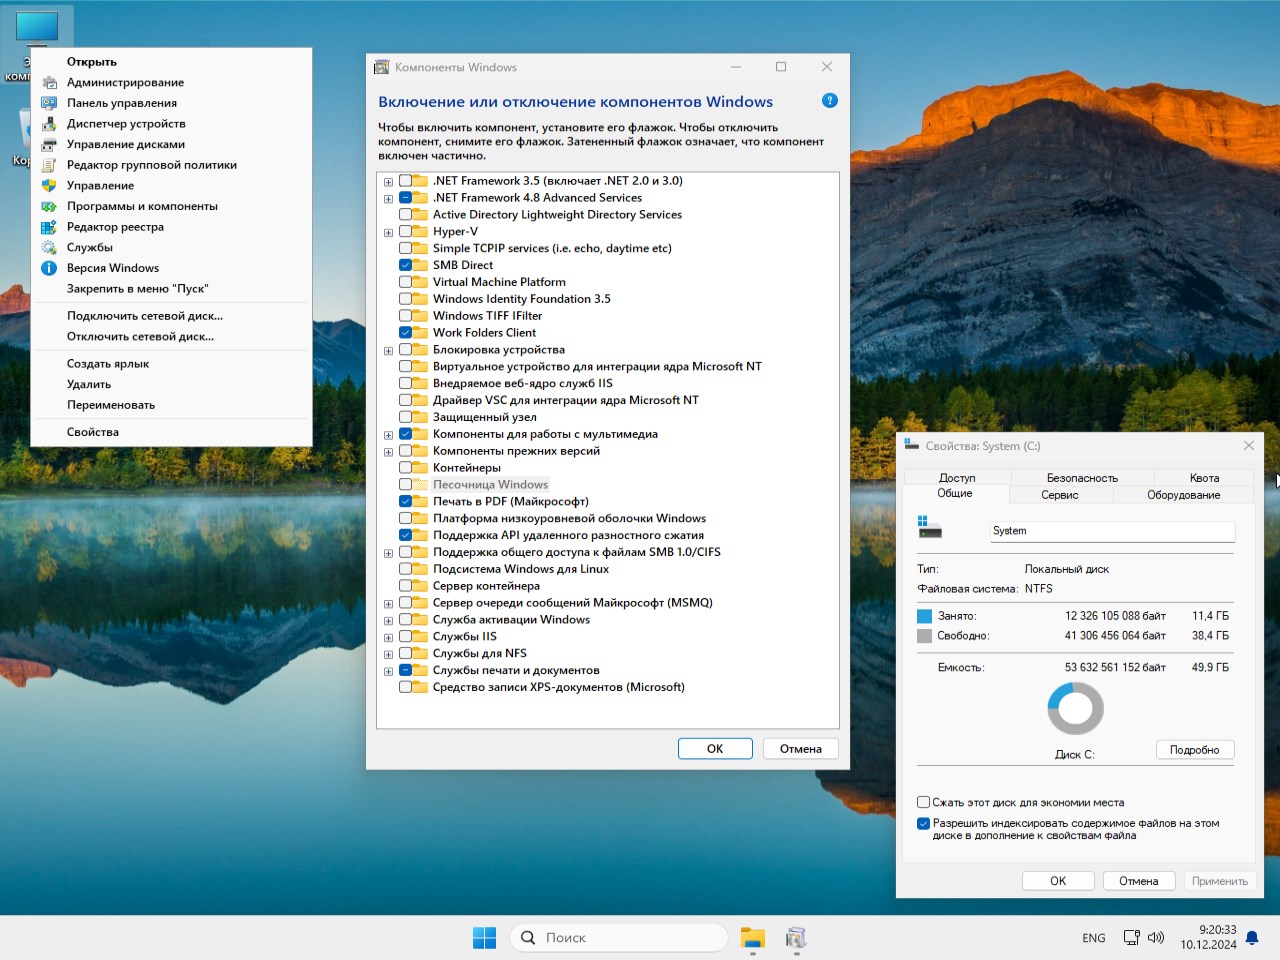Image resolution: width=1280 pixels, height=960 pixels.
Task: Expand Компоненты прежних версий node
Action: [388, 452]
